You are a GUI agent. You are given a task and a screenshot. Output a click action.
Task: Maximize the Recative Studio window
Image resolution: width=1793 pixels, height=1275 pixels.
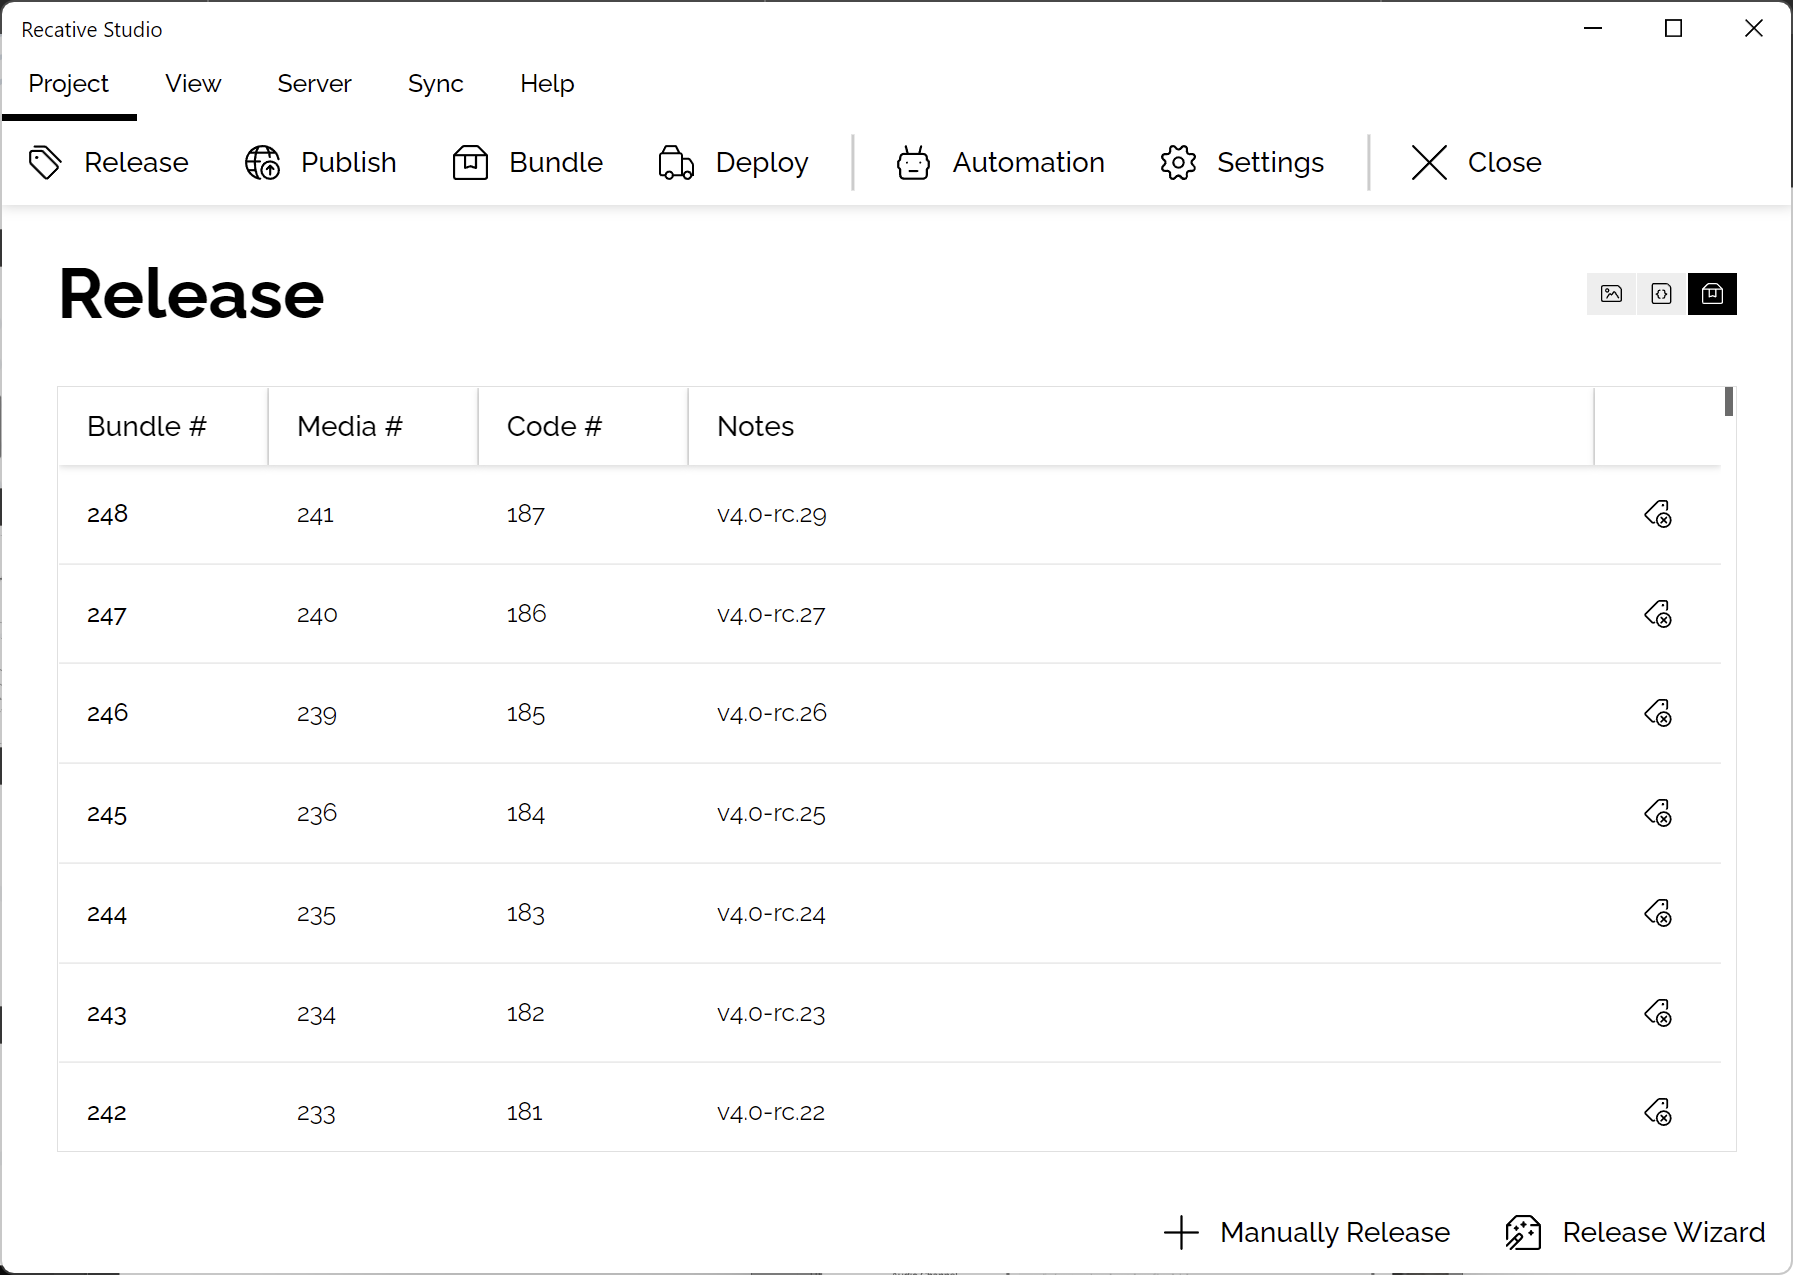point(1673,29)
